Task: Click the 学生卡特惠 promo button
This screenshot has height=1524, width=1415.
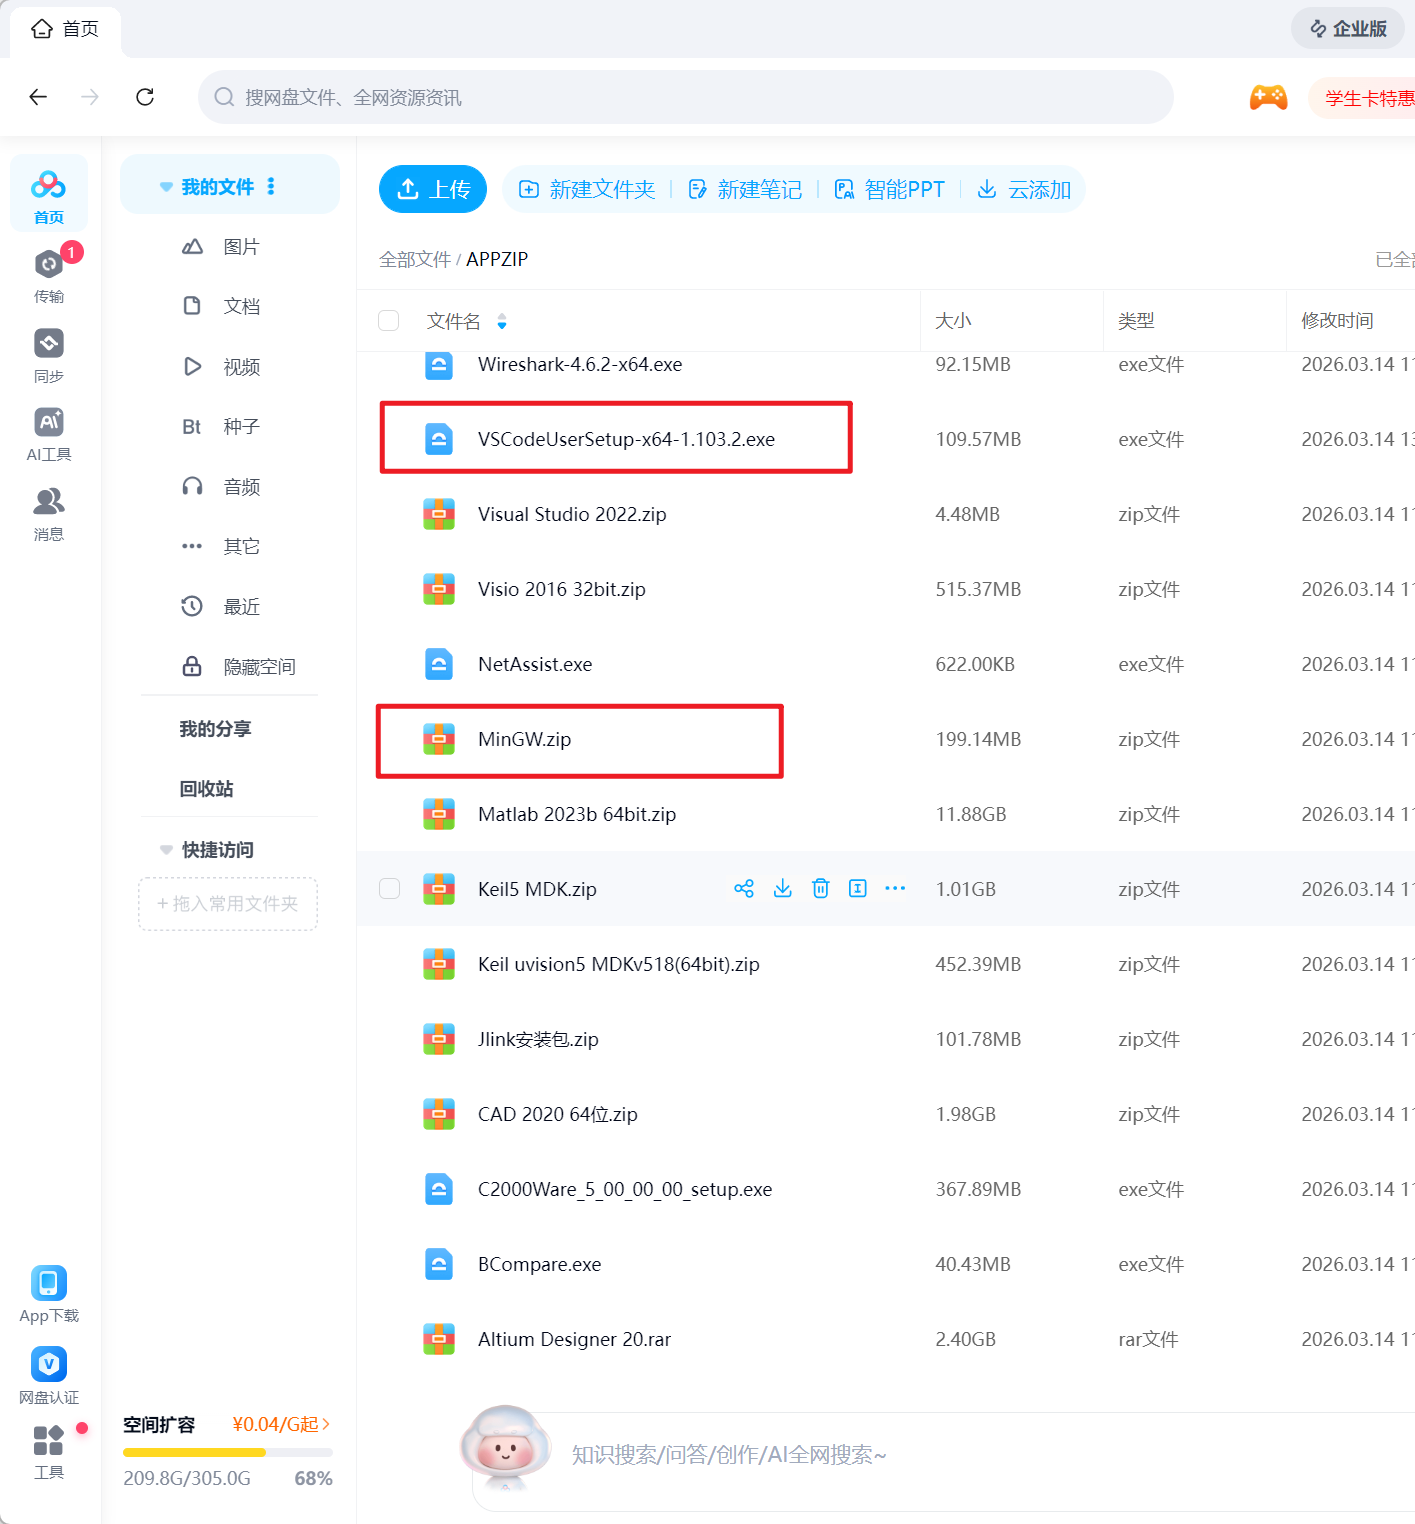Action: tap(1362, 98)
